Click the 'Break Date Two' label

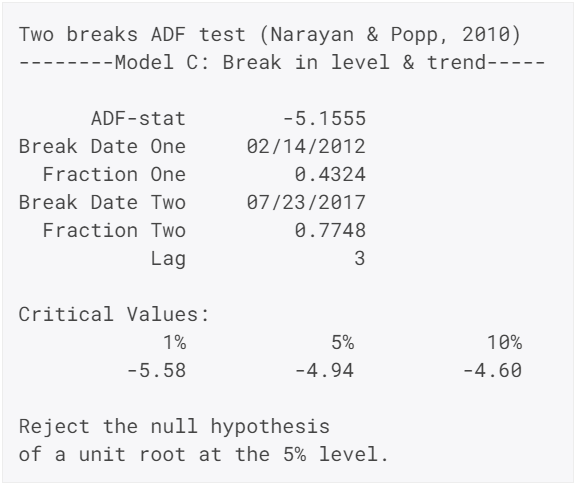click(x=102, y=202)
